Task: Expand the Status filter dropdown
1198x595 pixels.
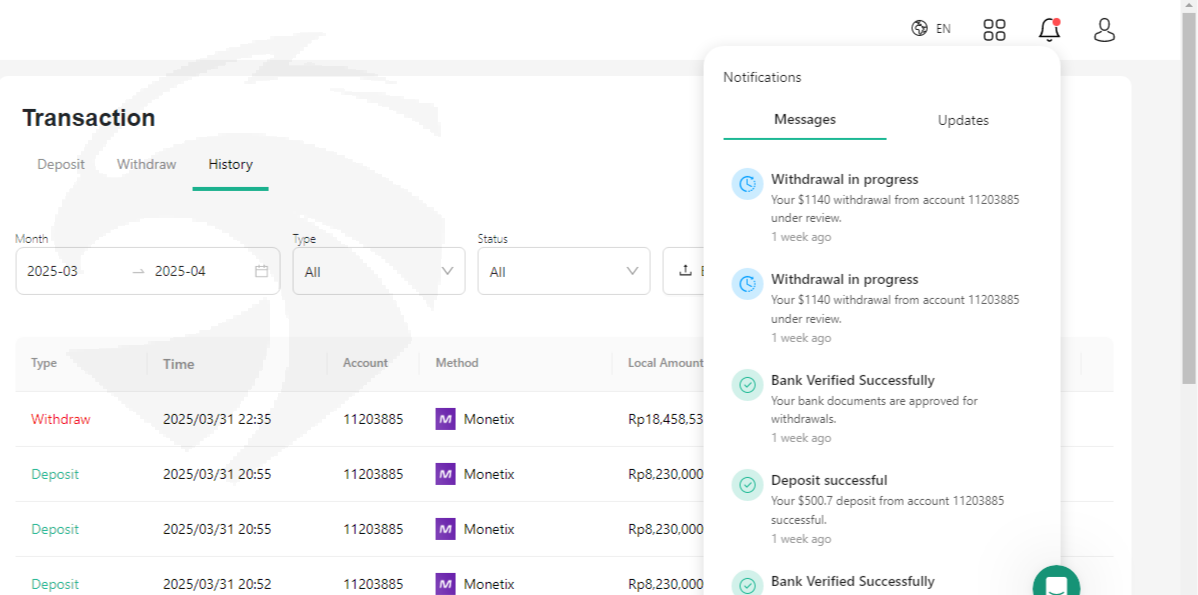Action: [x=563, y=271]
